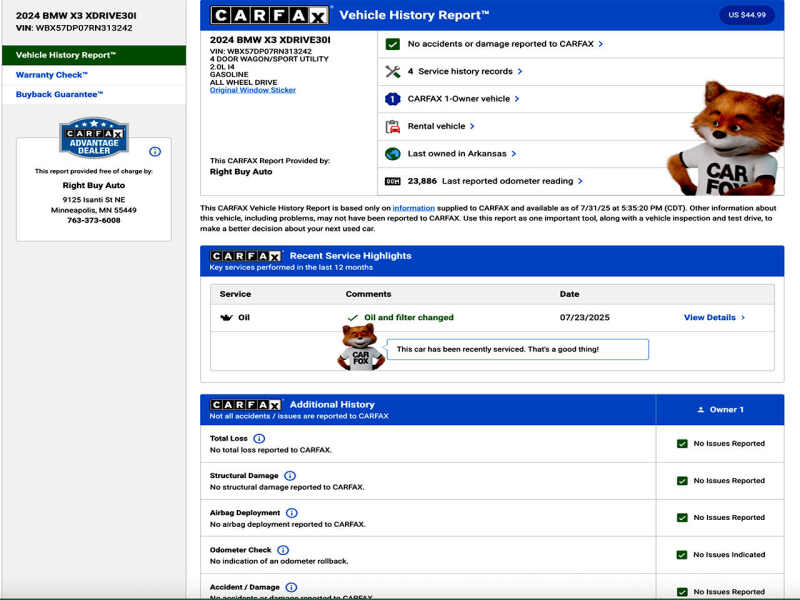Click the dealer phone number 763-373-6008
The image size is (800, 600).
point(94,220)
